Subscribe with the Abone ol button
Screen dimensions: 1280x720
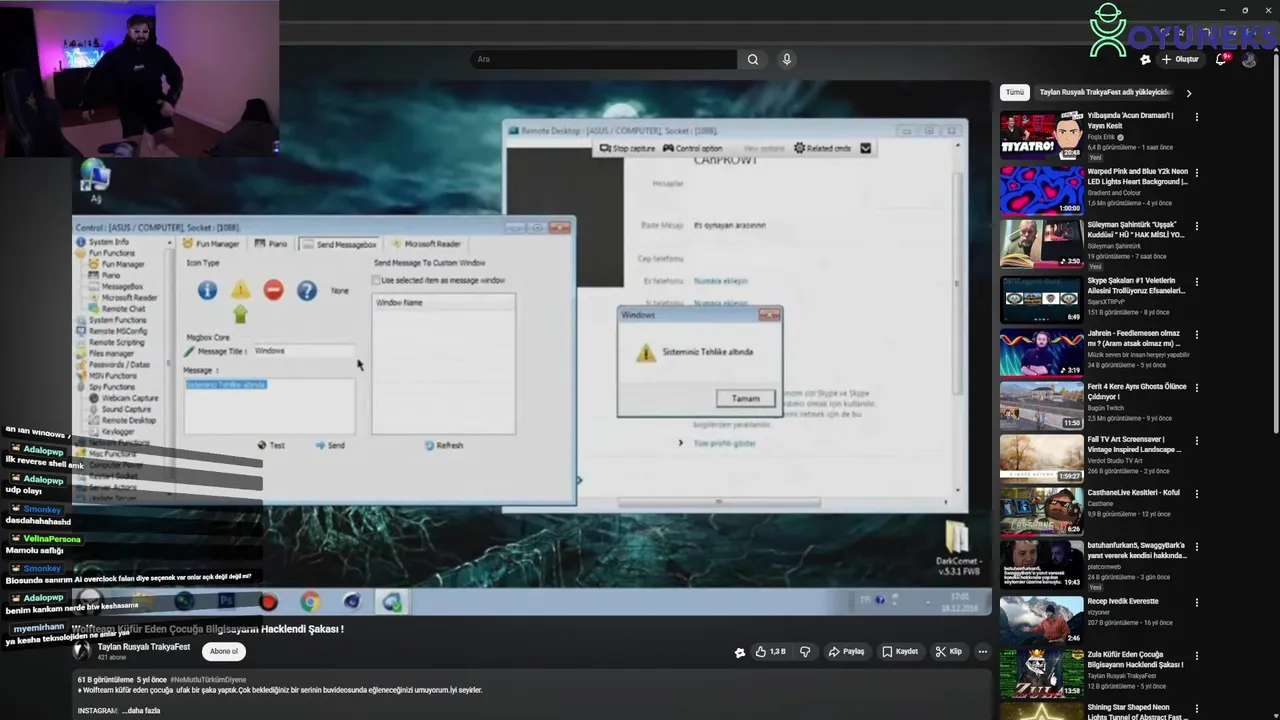[224, 651]
